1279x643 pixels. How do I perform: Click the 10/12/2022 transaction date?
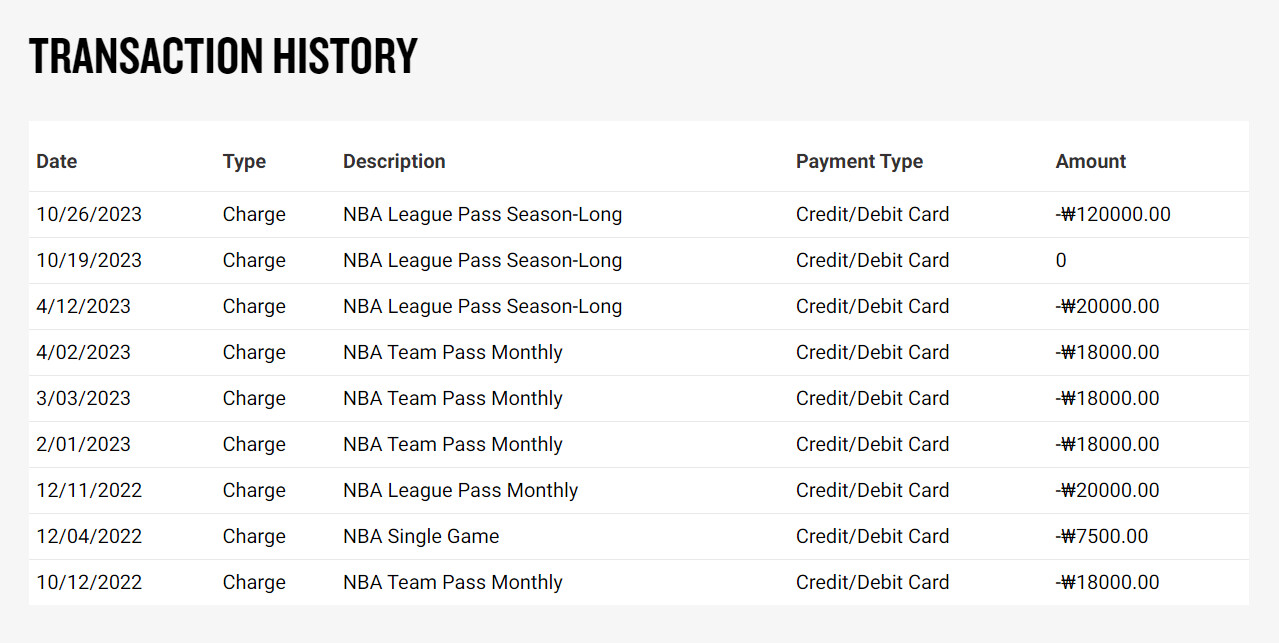click(x=89, y=582)
